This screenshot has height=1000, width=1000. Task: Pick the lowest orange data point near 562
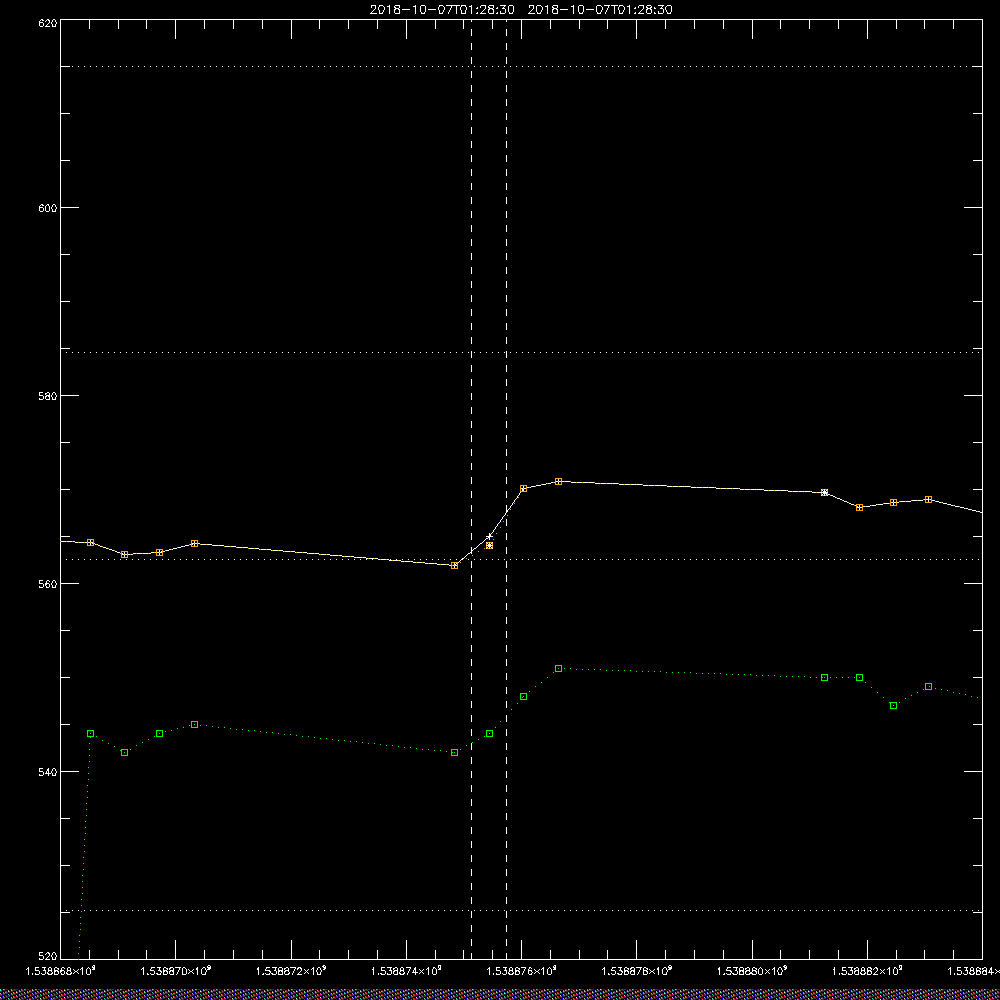[x=454, y=566]
